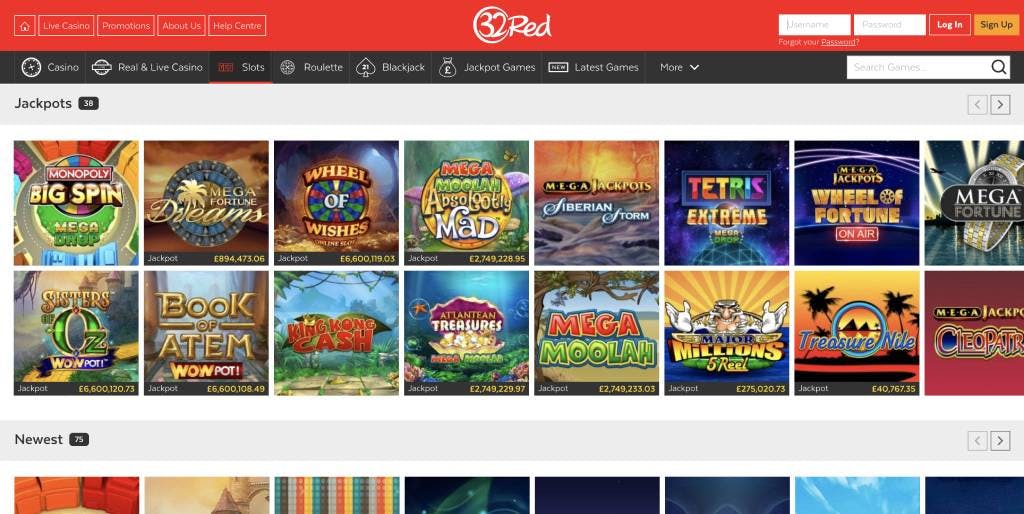Click the Casino chip icon
1024x514 pixels.
(x=31, y=67)
